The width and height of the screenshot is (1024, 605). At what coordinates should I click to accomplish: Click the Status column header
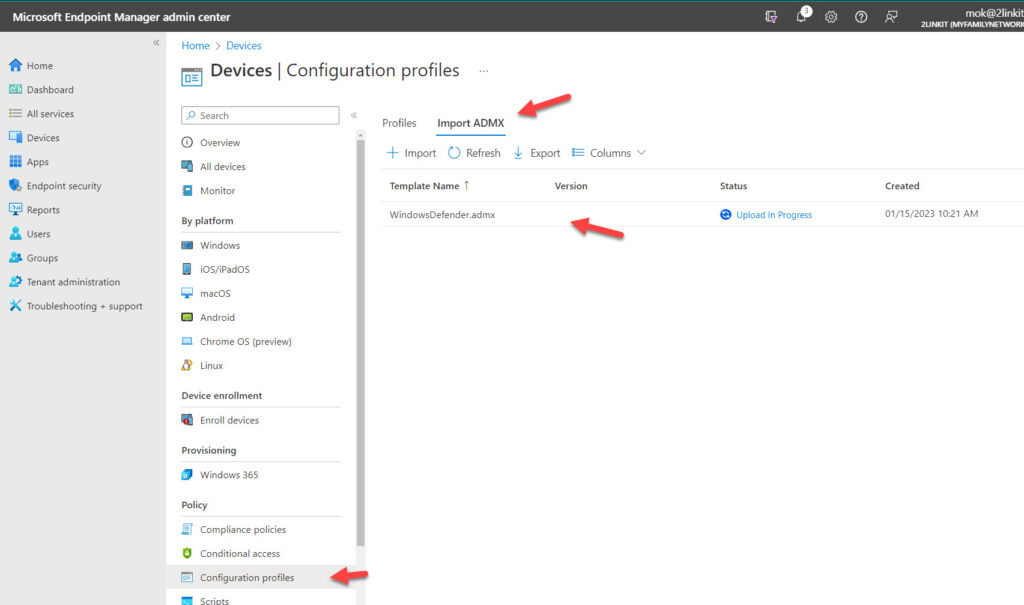733,186
